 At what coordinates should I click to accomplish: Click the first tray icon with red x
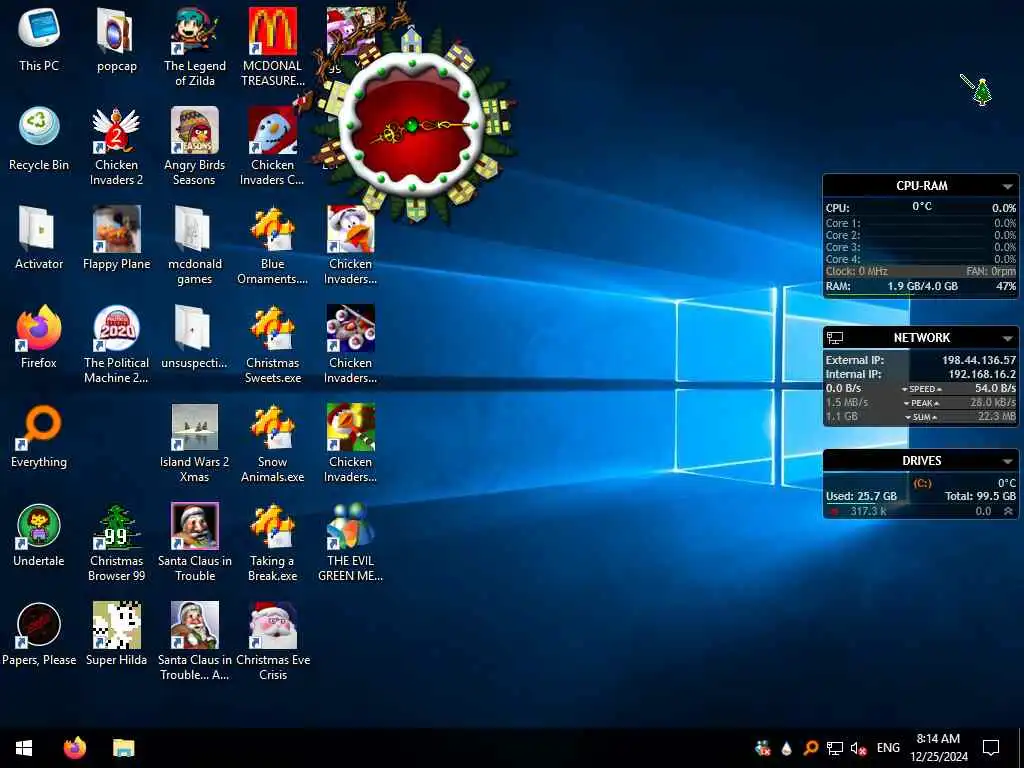click(x=763, y=748)
